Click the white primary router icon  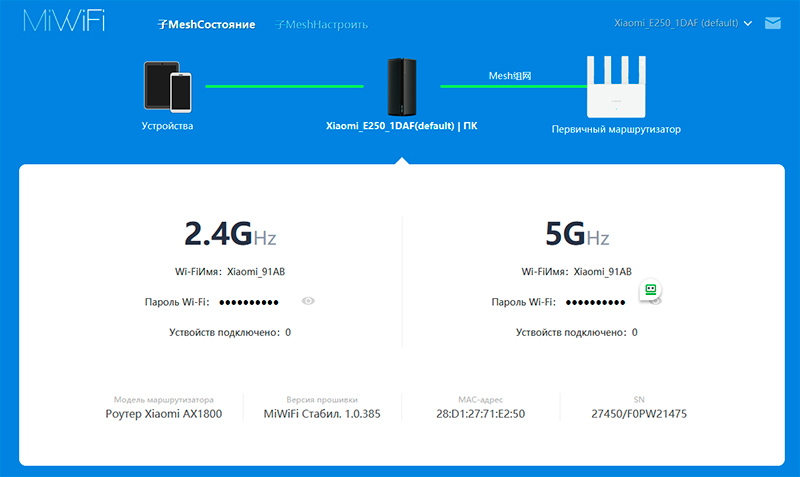pyautogui.click(x=622, y=86)
